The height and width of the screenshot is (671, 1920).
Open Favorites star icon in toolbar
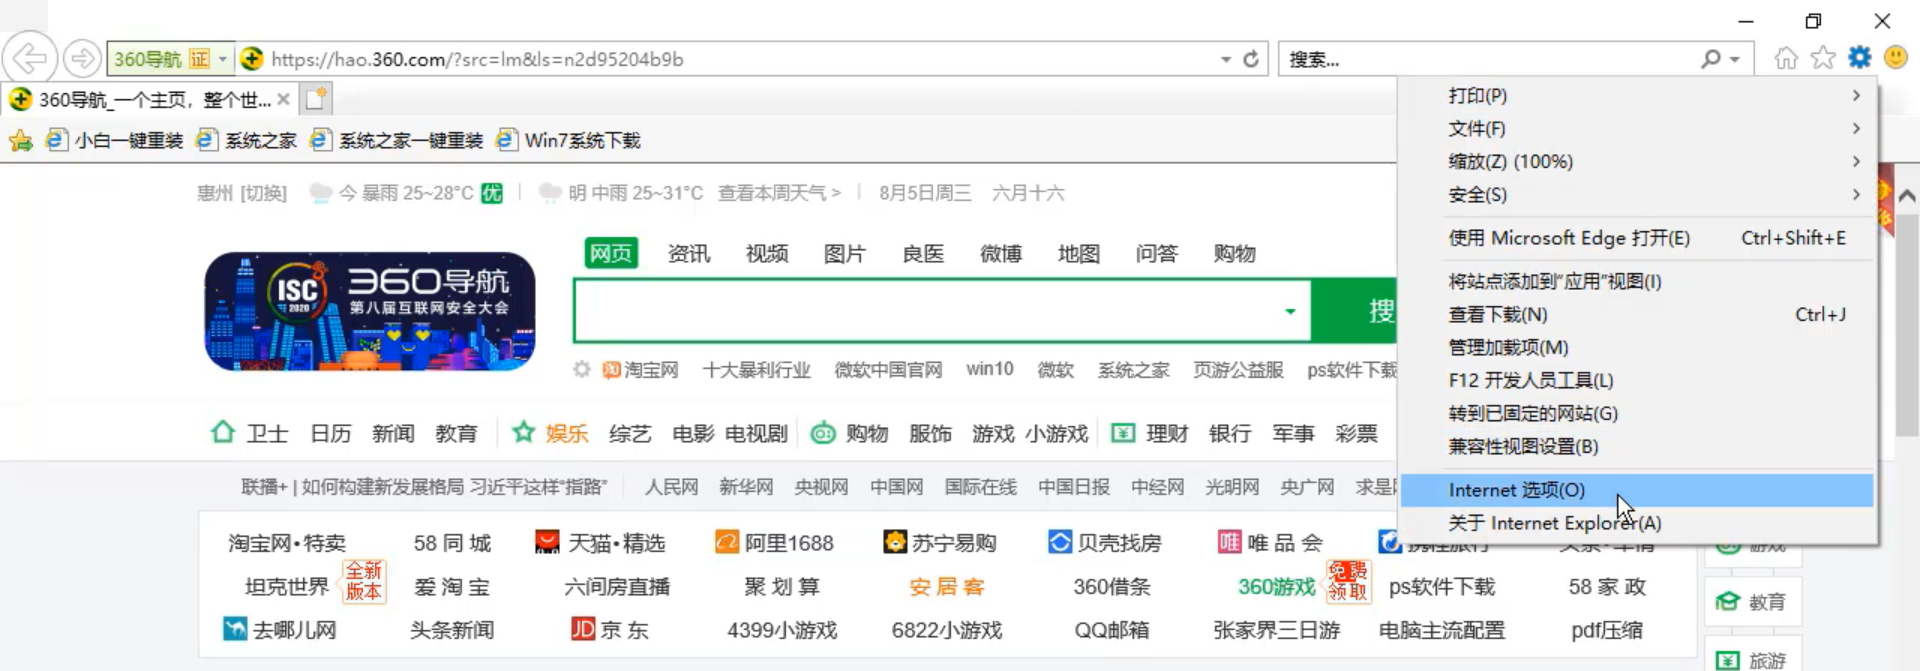(x=1823, y=58)
